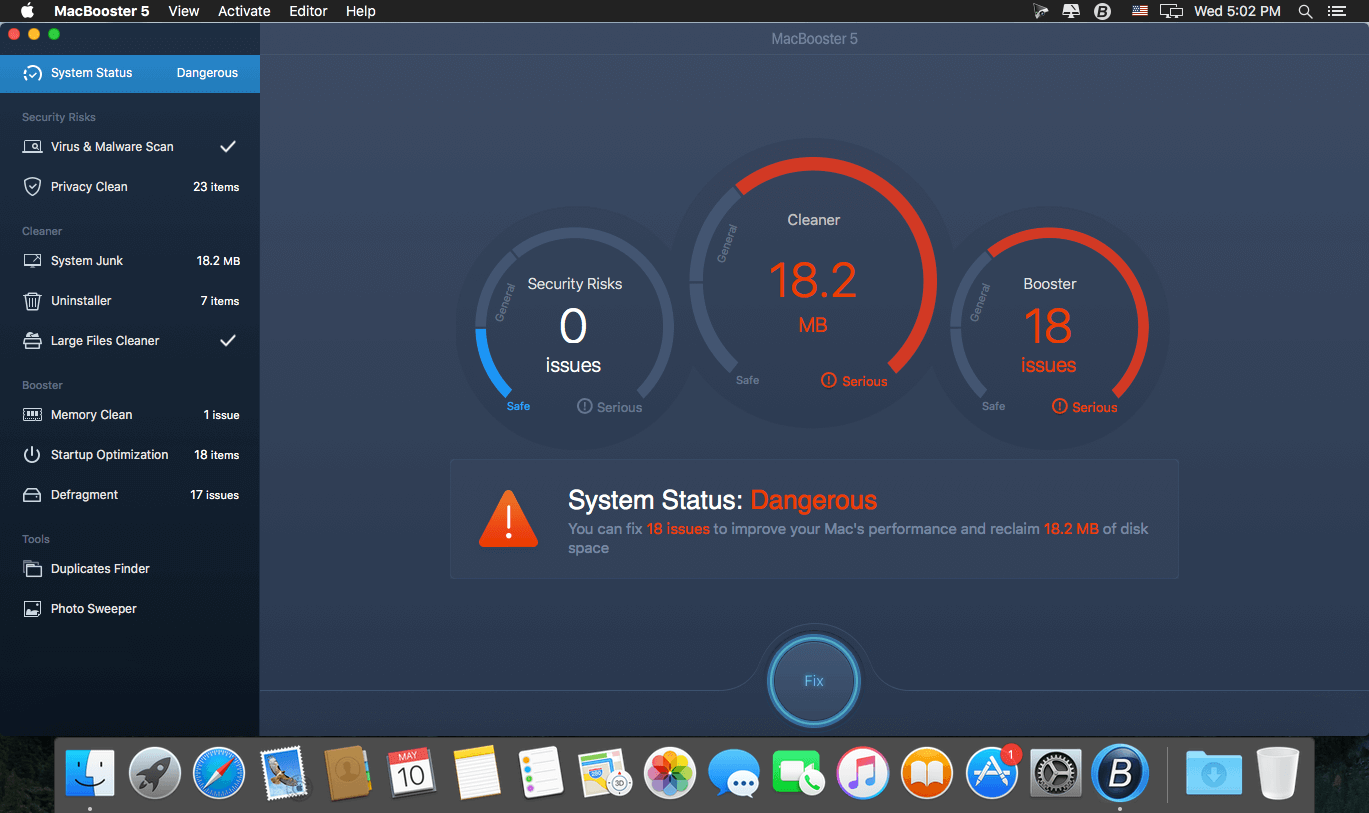Open the MacBooster 5 app menu
Viewport: 1369px width, 813px height.
pos(102,11)
